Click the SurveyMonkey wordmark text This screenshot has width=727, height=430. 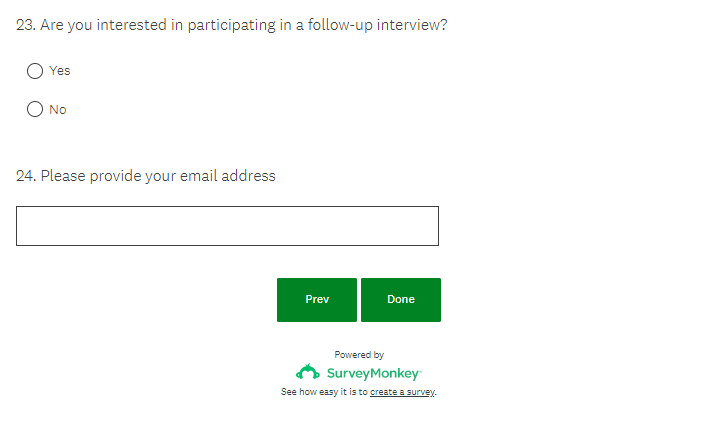tap(374, 373)
